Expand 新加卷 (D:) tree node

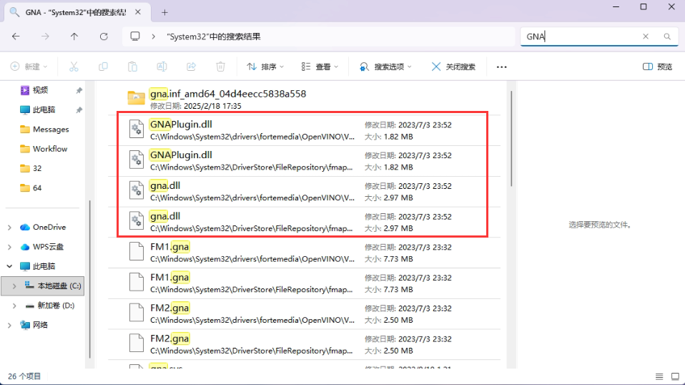click(x=14, y=305)
